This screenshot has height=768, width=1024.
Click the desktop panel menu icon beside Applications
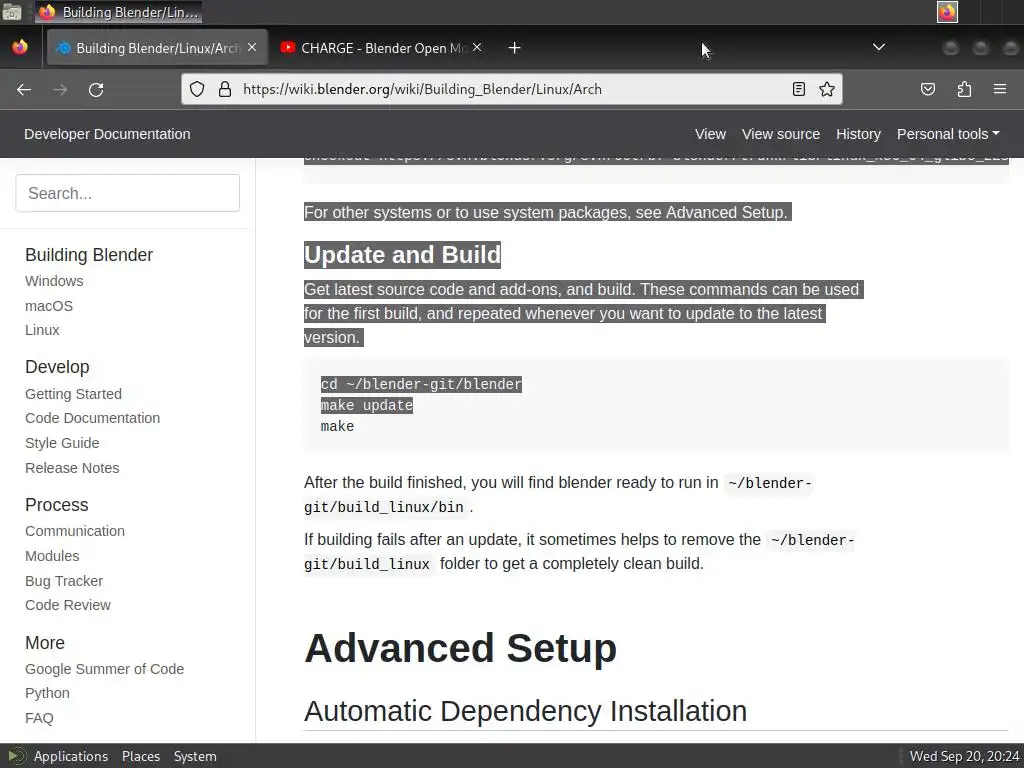pyautogui.click(x=16, y=756)
